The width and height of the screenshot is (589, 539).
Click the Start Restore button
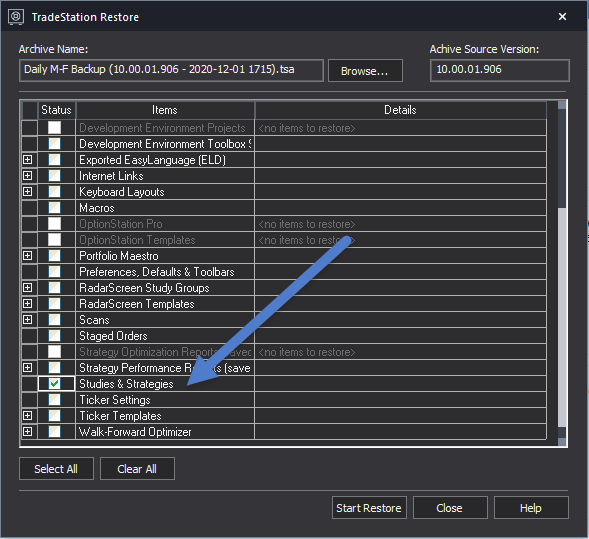[x=369, y=508]
